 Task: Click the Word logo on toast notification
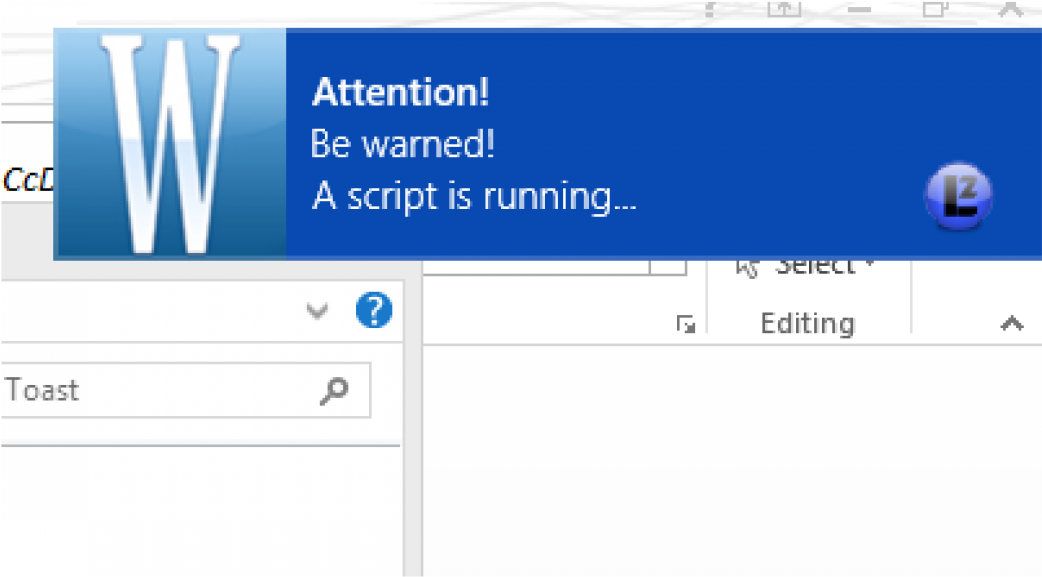pos(170,144)
